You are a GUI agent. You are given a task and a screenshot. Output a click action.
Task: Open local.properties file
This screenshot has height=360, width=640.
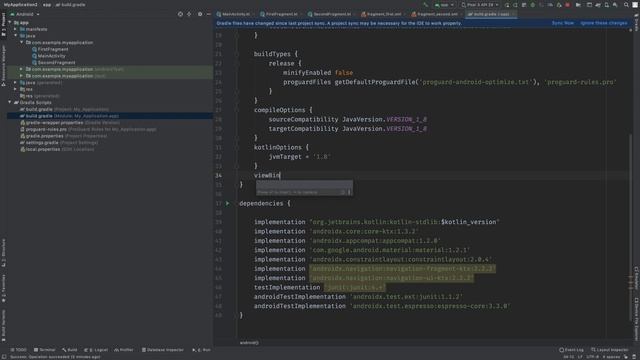[57, 149]
